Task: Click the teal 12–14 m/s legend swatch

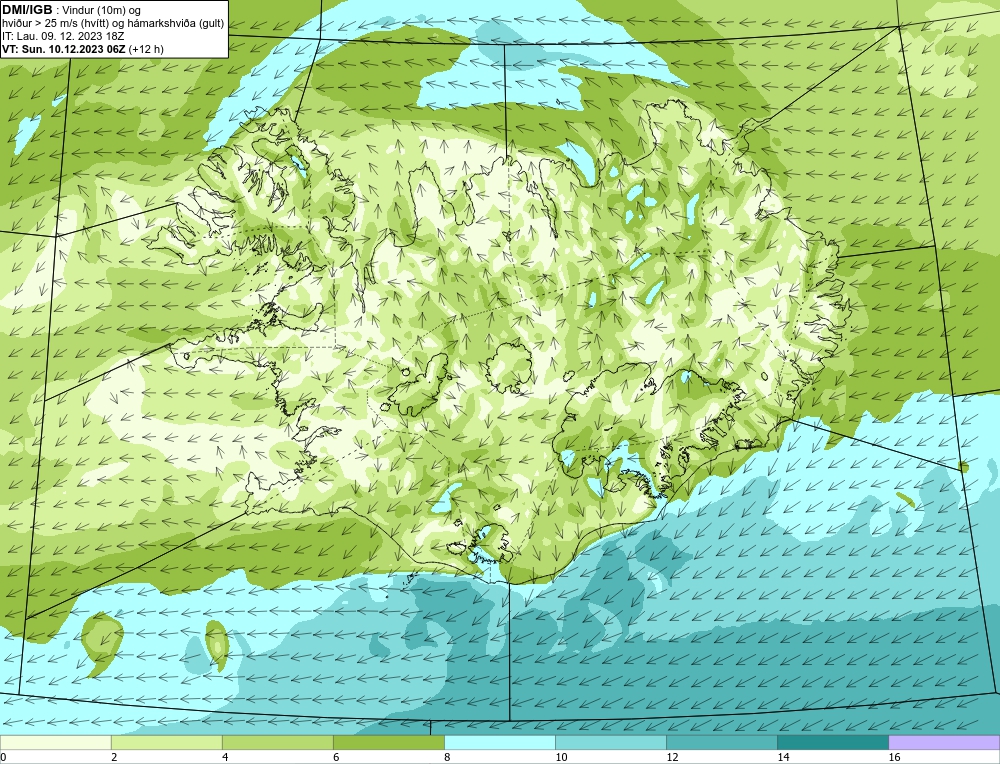Action: [x=722, y=742]
